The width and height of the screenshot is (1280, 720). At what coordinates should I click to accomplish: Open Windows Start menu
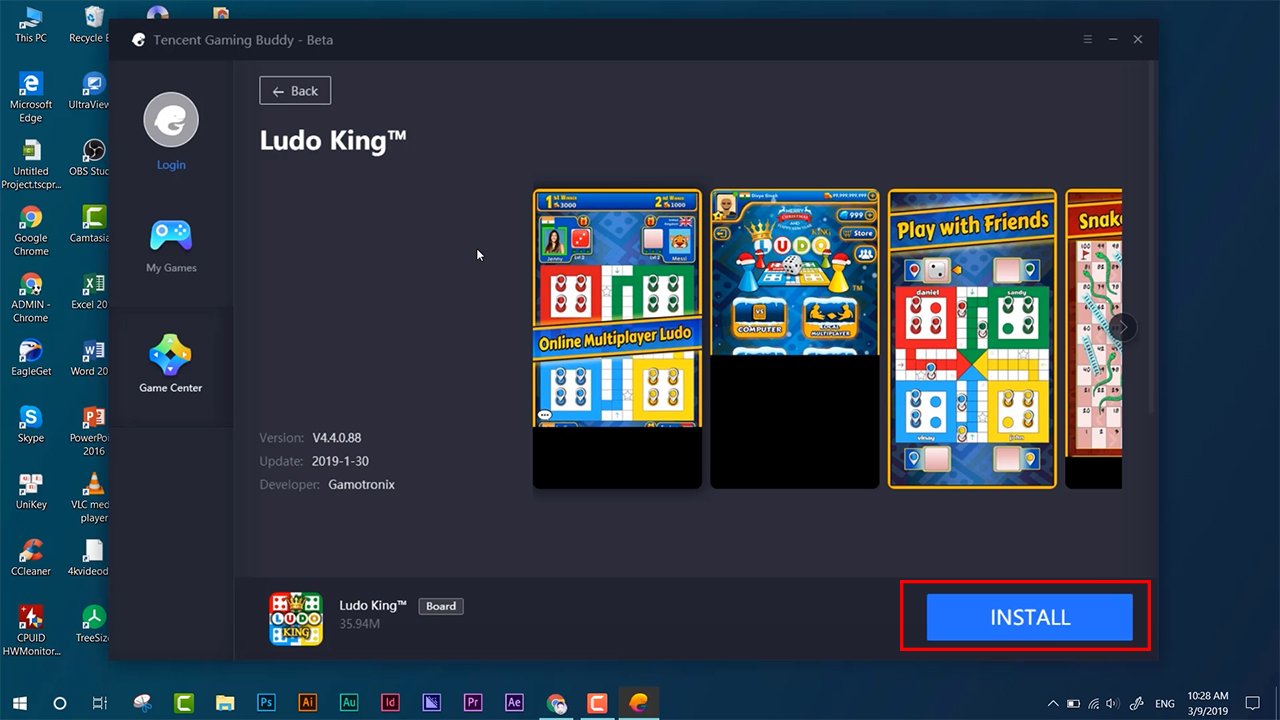(19, 703)
